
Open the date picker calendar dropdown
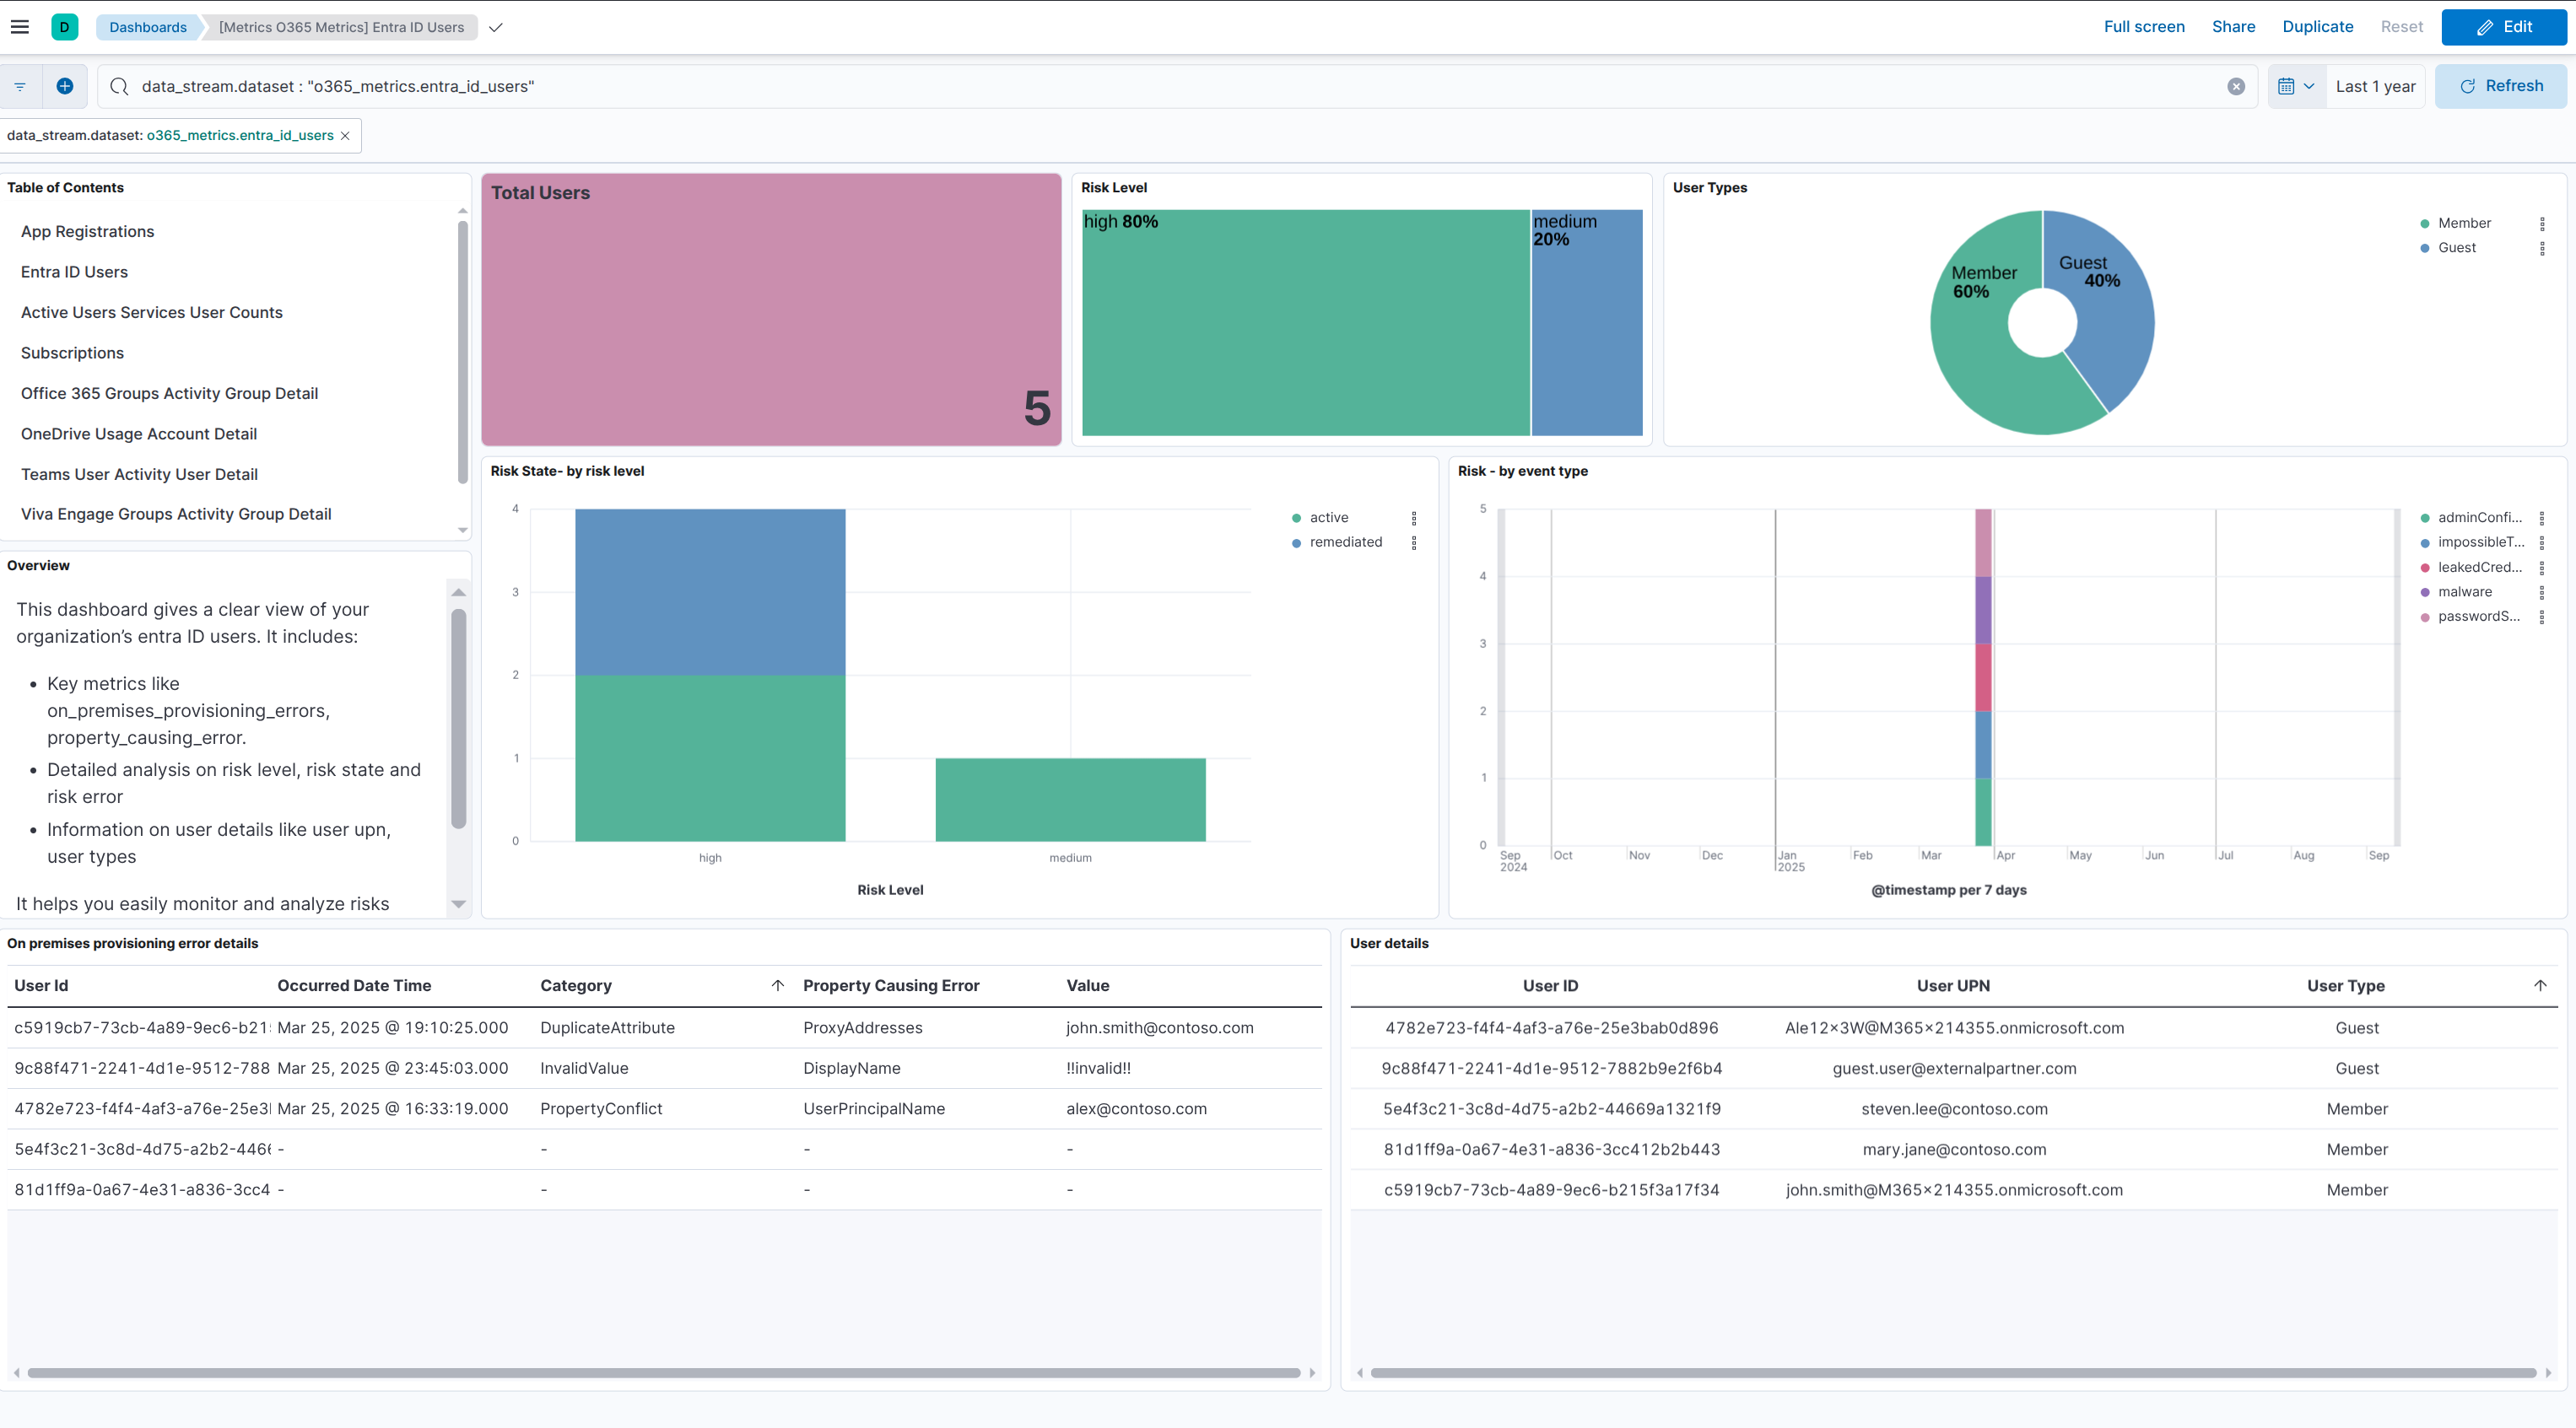pyautogui.click(x=2296, y=86)
